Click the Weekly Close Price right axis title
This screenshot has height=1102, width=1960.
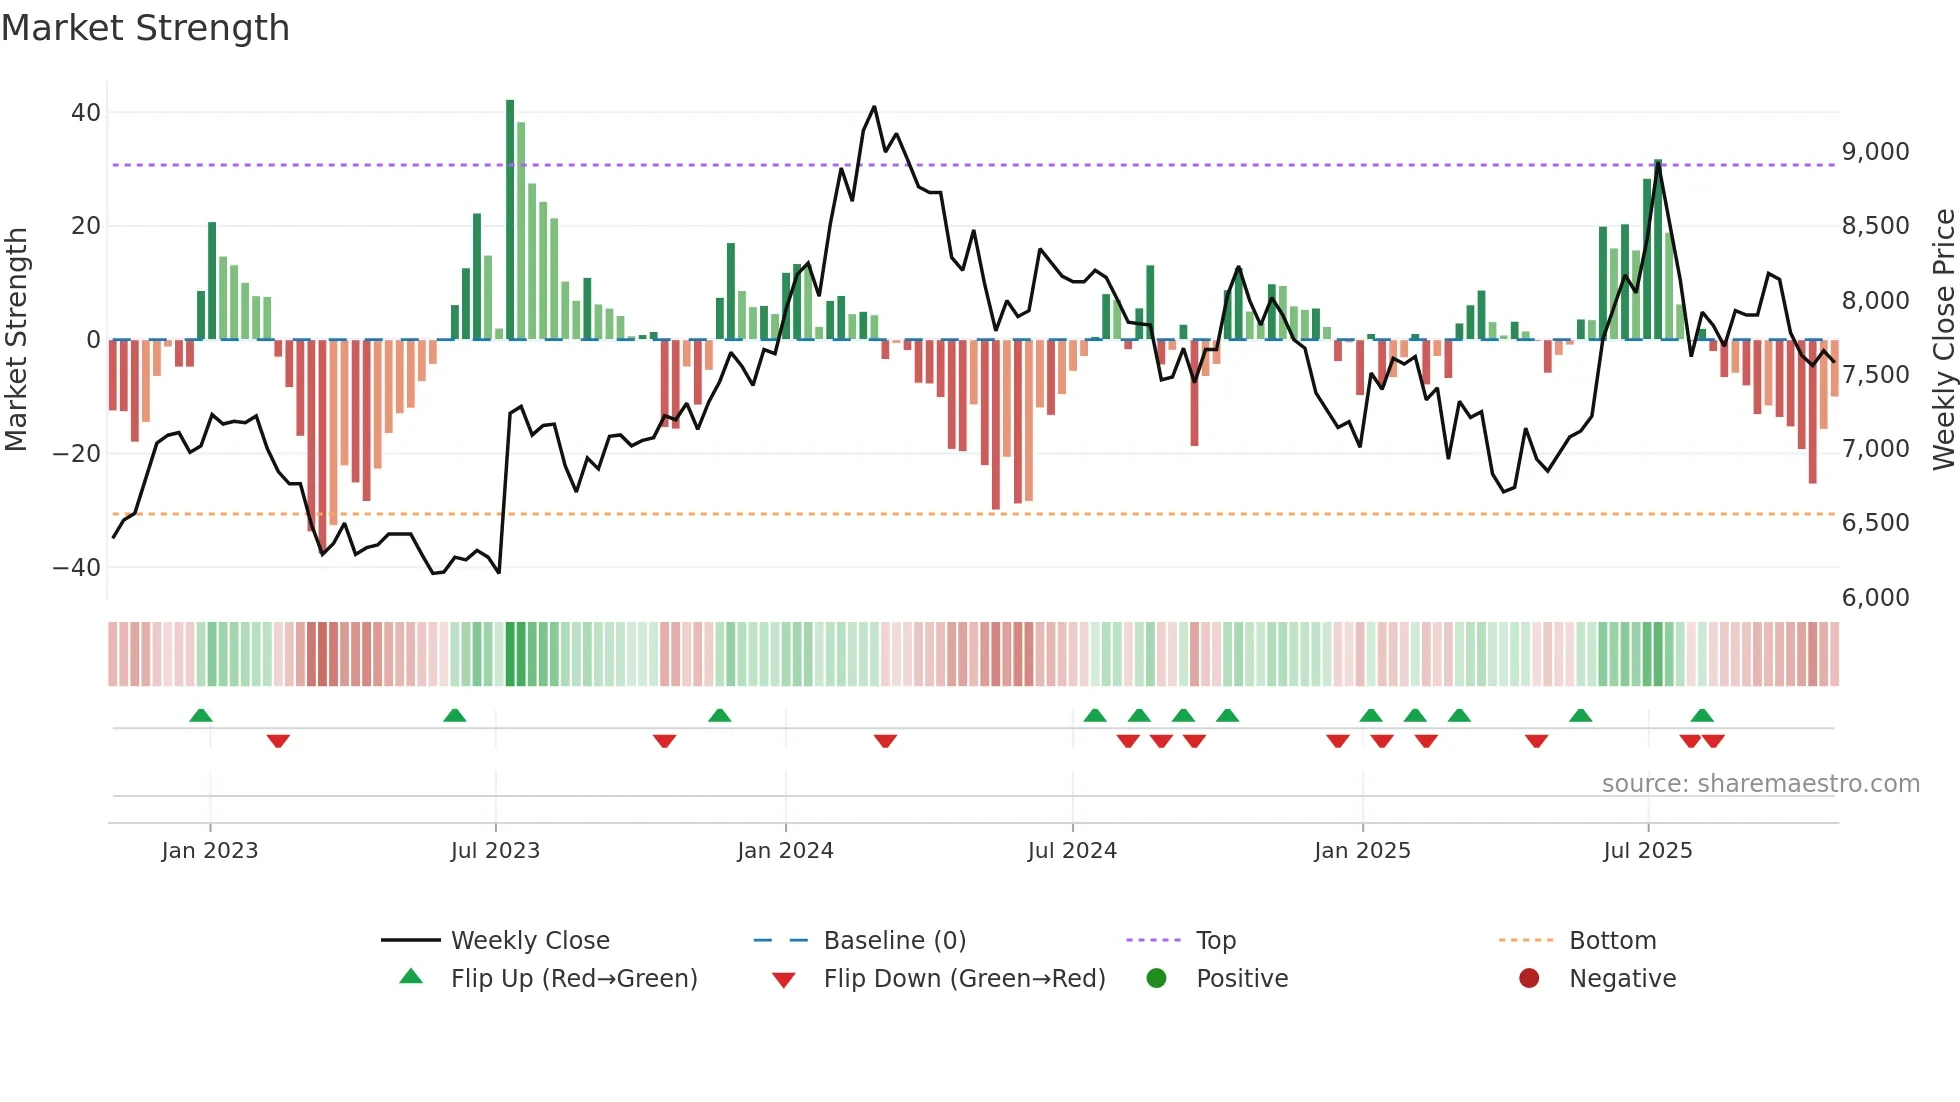point(1943,339)
